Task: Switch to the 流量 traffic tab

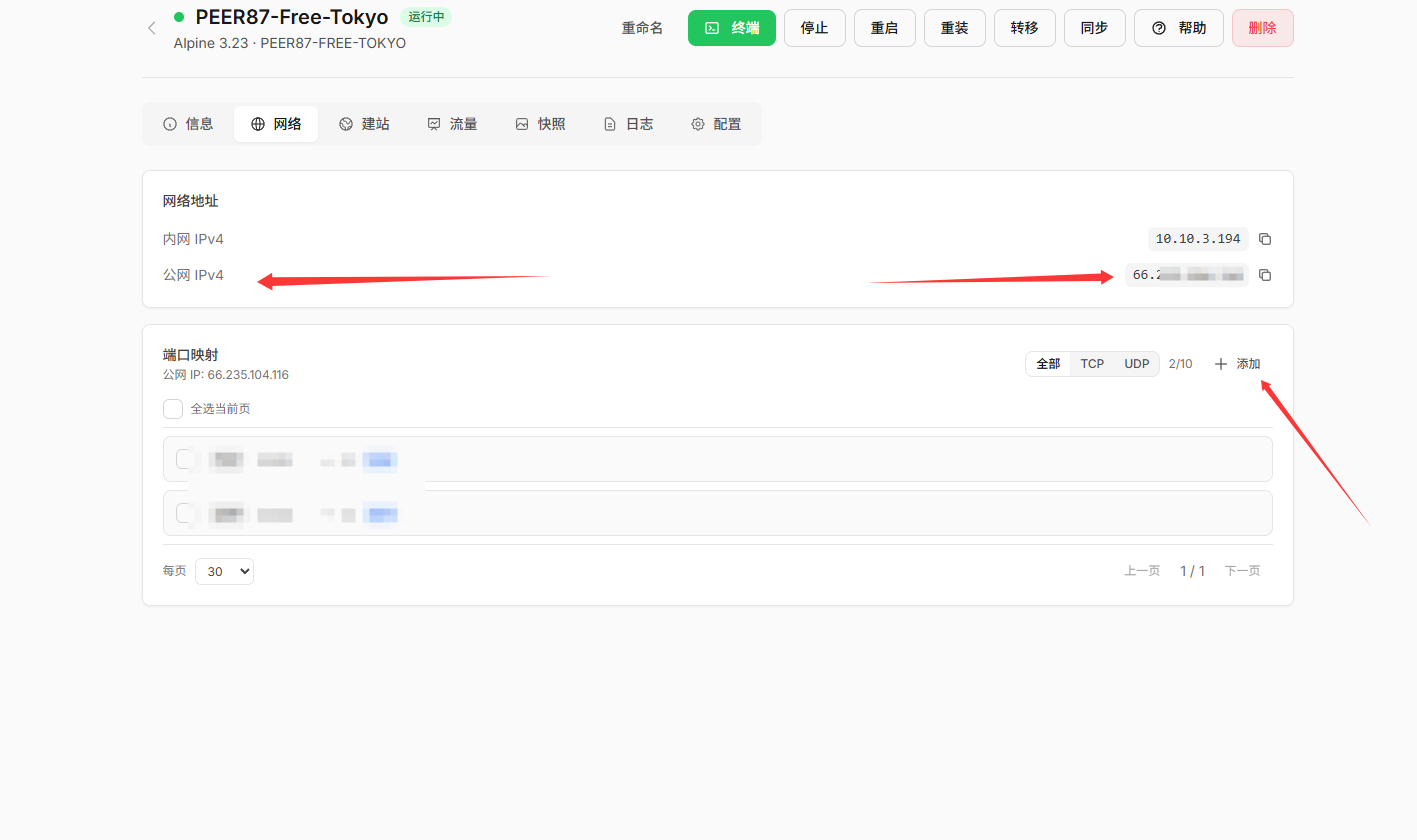Action: (452, 124)
